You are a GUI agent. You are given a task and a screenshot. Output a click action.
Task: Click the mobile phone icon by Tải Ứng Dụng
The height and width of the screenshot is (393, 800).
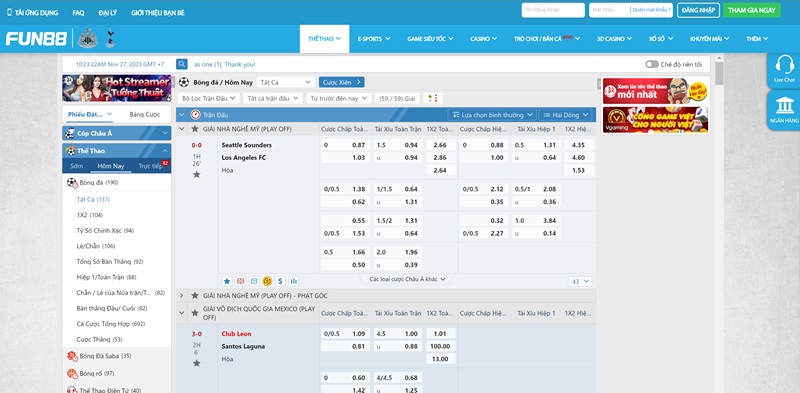tap(9, 12)
